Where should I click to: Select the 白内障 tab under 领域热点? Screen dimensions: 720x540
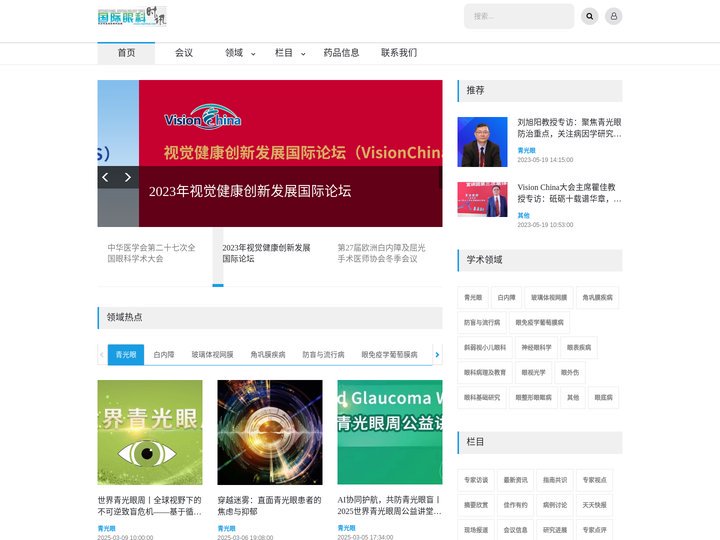[x=164, y=354]
